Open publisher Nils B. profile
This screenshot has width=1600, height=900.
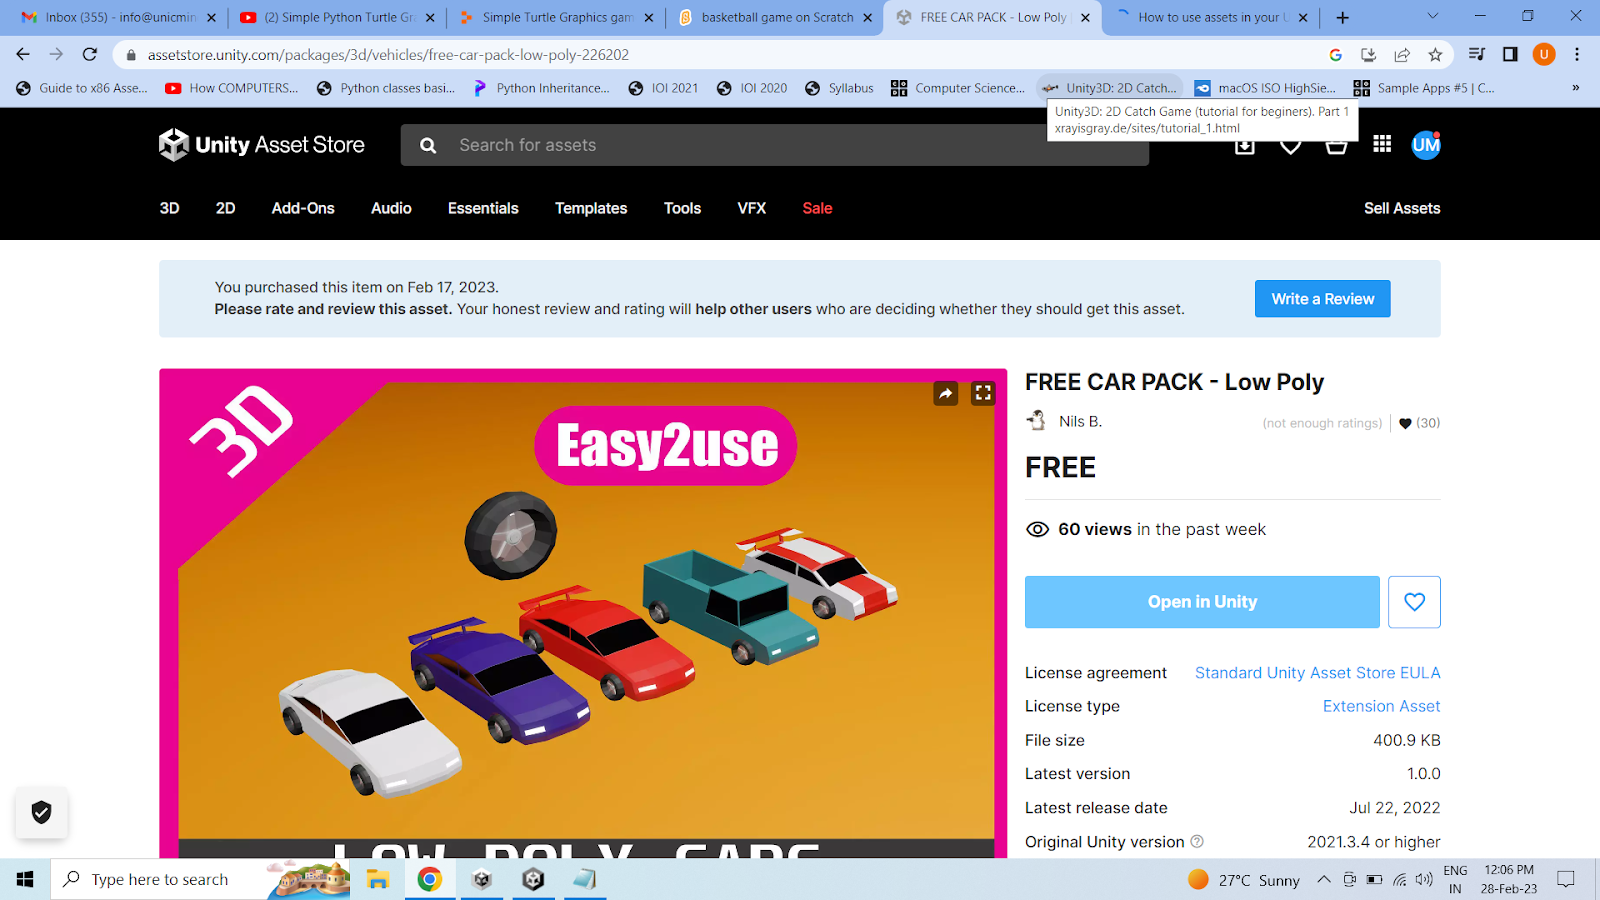(x=1080, y=421)
